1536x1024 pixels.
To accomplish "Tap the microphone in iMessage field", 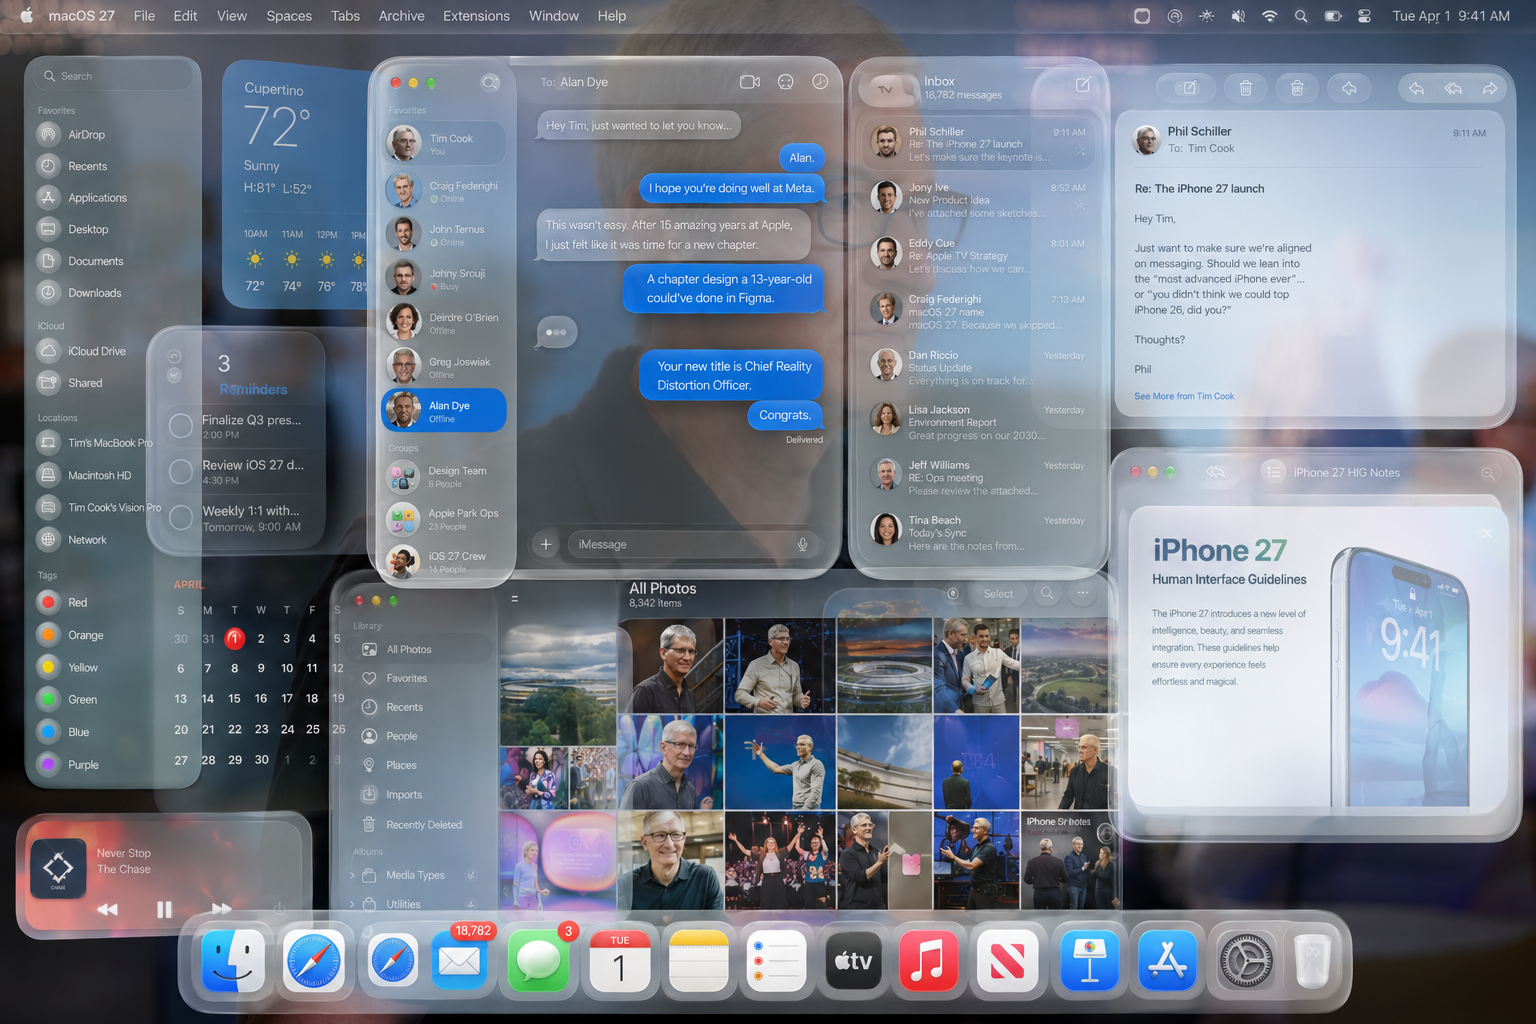I will [x=802, y=545].
